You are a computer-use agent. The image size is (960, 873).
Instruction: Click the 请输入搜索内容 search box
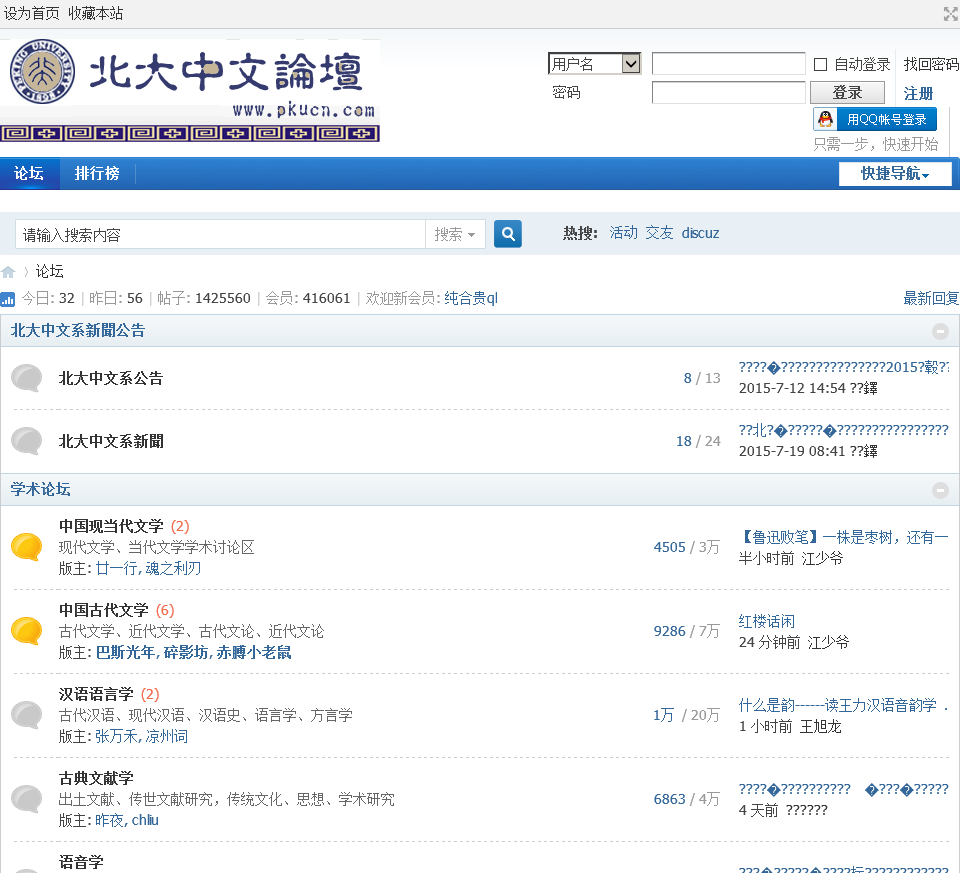(220, 234)
